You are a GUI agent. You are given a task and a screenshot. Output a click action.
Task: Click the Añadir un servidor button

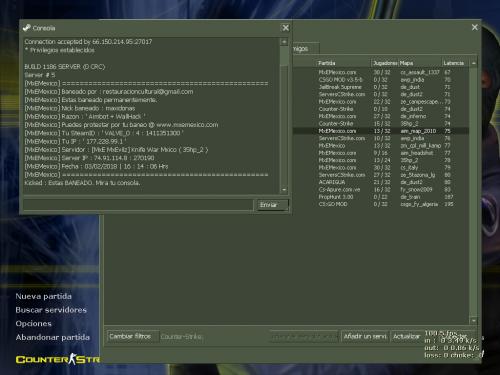(365, 336)
